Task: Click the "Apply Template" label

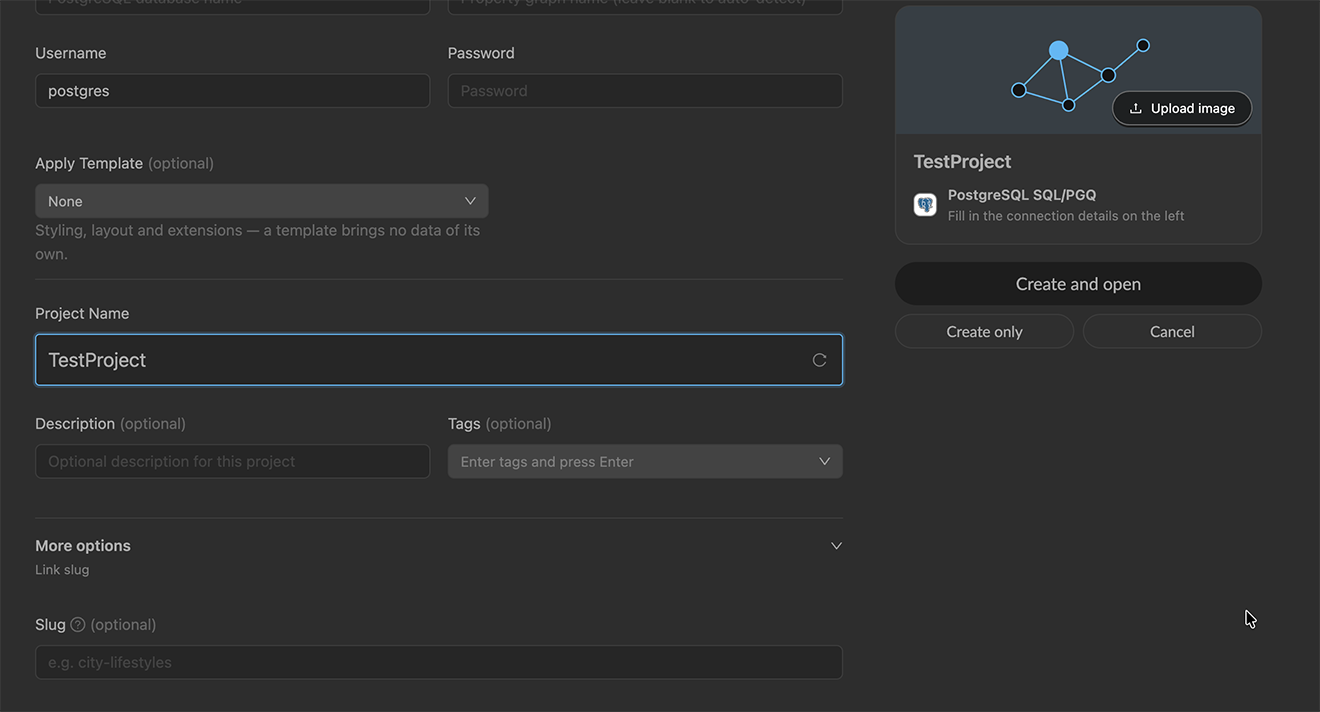Action: pos(89,164)
